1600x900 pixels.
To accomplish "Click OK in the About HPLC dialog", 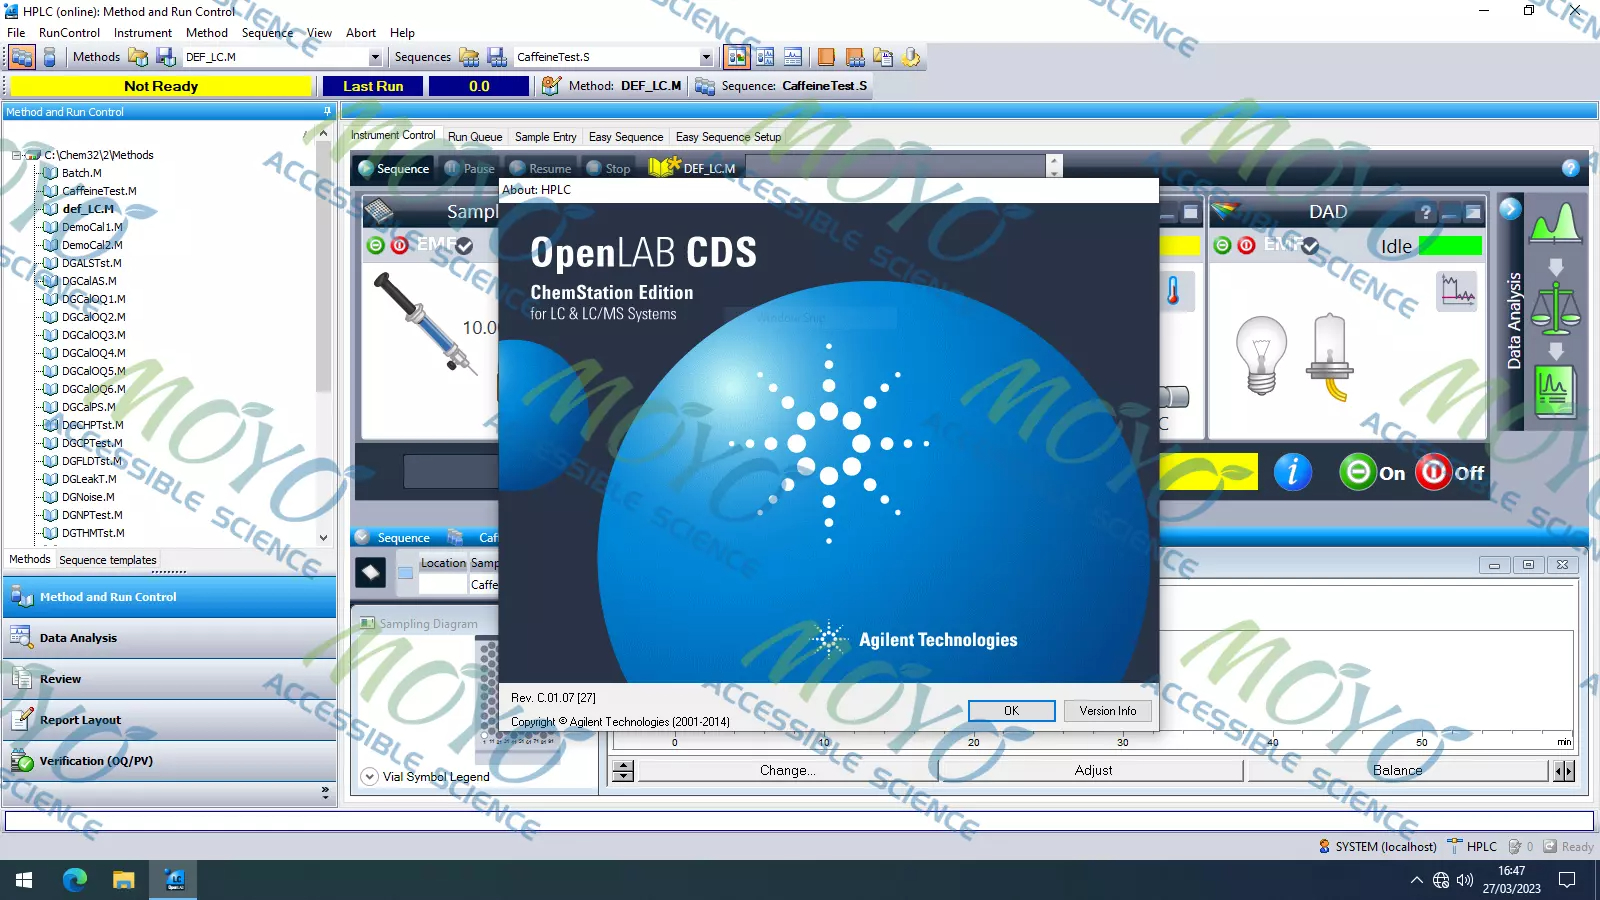I will click(x=1011, y=711).
